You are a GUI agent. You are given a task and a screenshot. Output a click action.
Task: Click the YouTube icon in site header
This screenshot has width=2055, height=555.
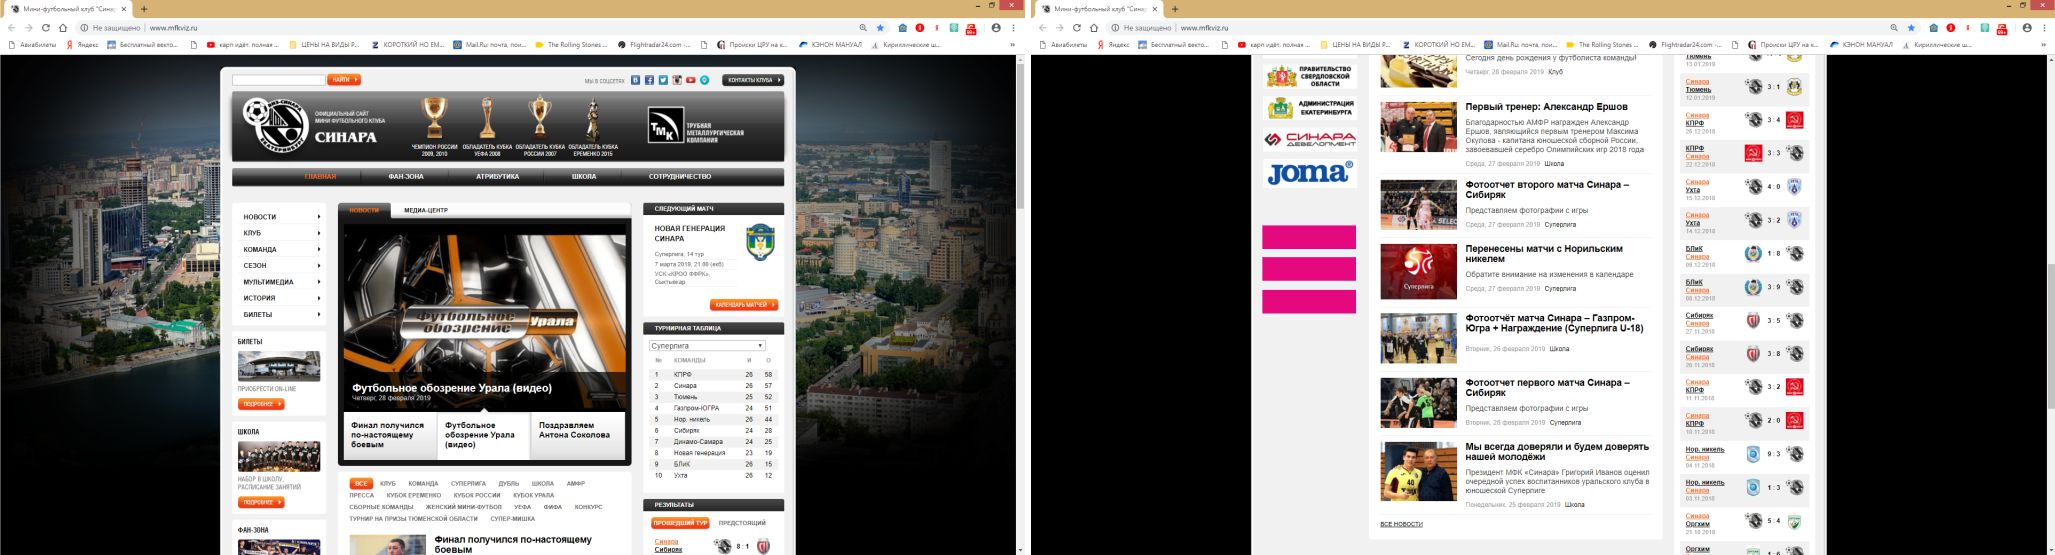pos(690,80)
